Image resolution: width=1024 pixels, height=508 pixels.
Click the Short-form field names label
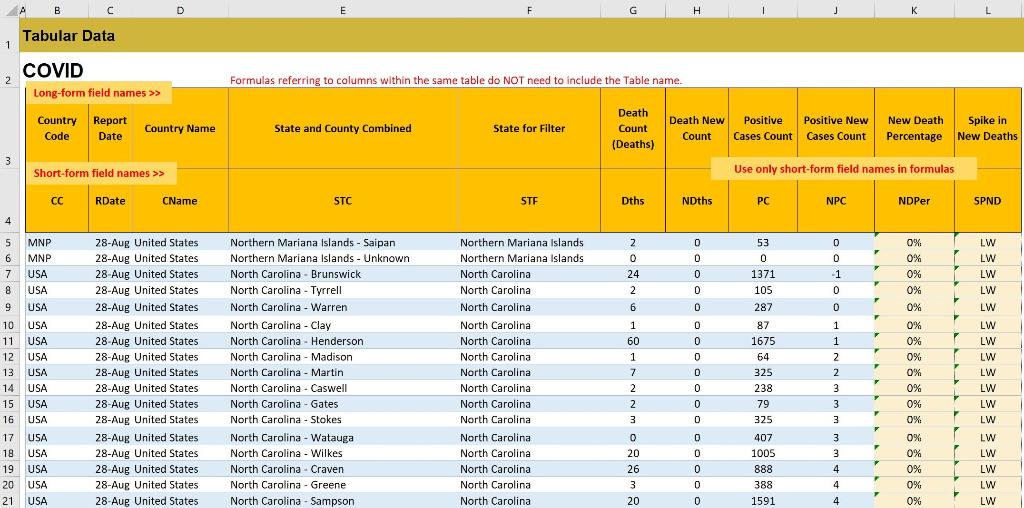(x=99, y=173)
